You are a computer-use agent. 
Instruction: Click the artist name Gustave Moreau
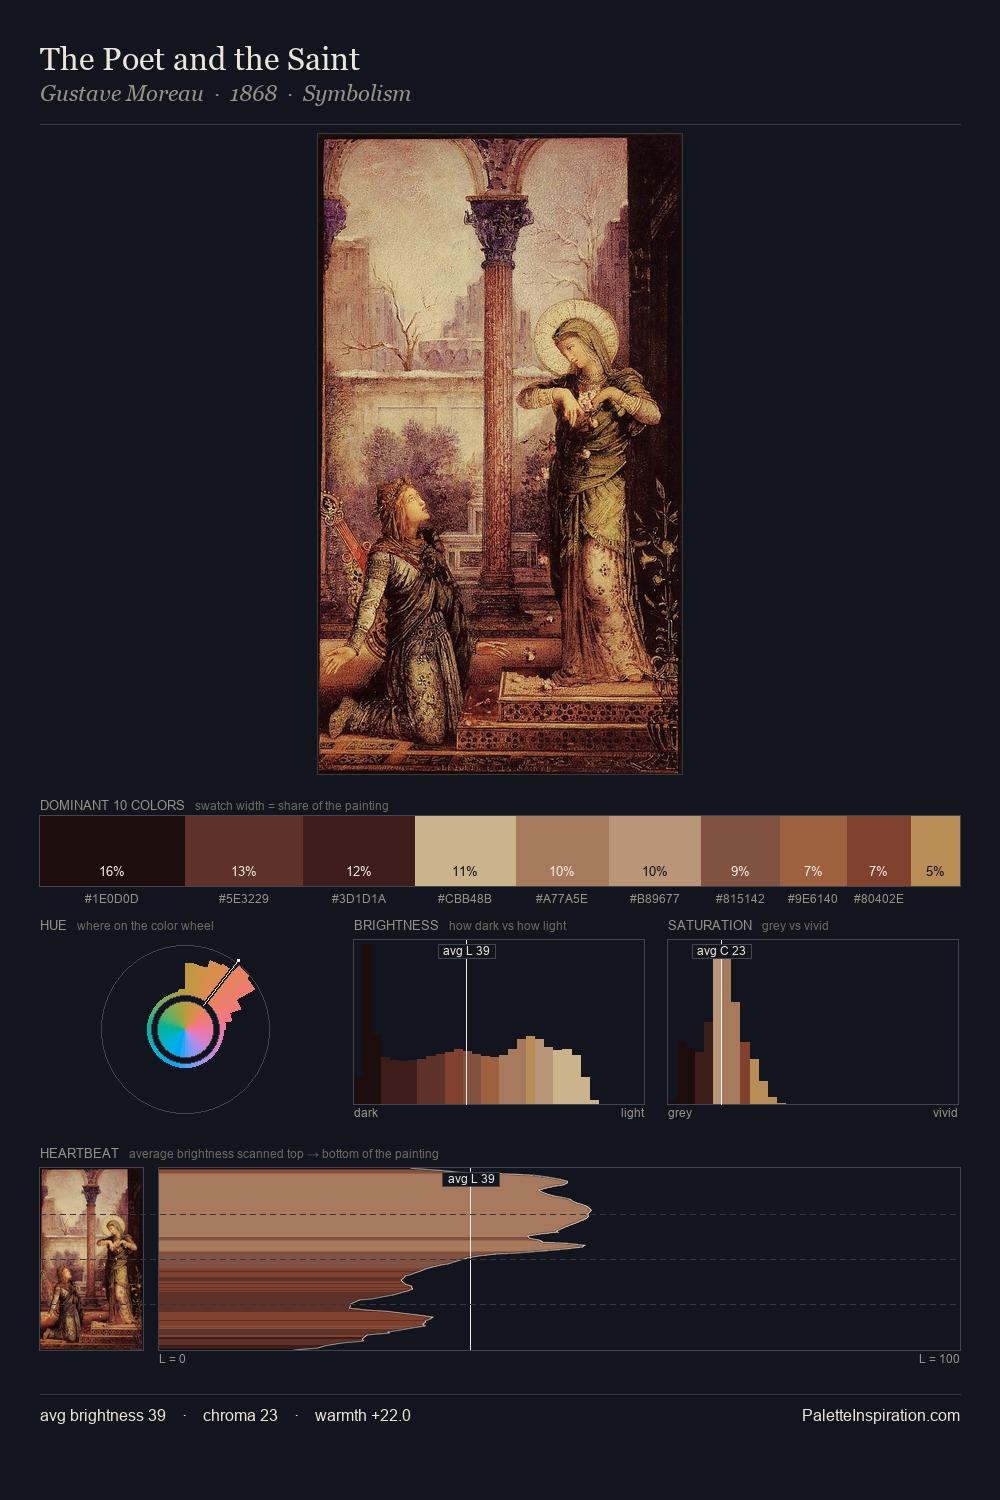[x=122, y=94]
